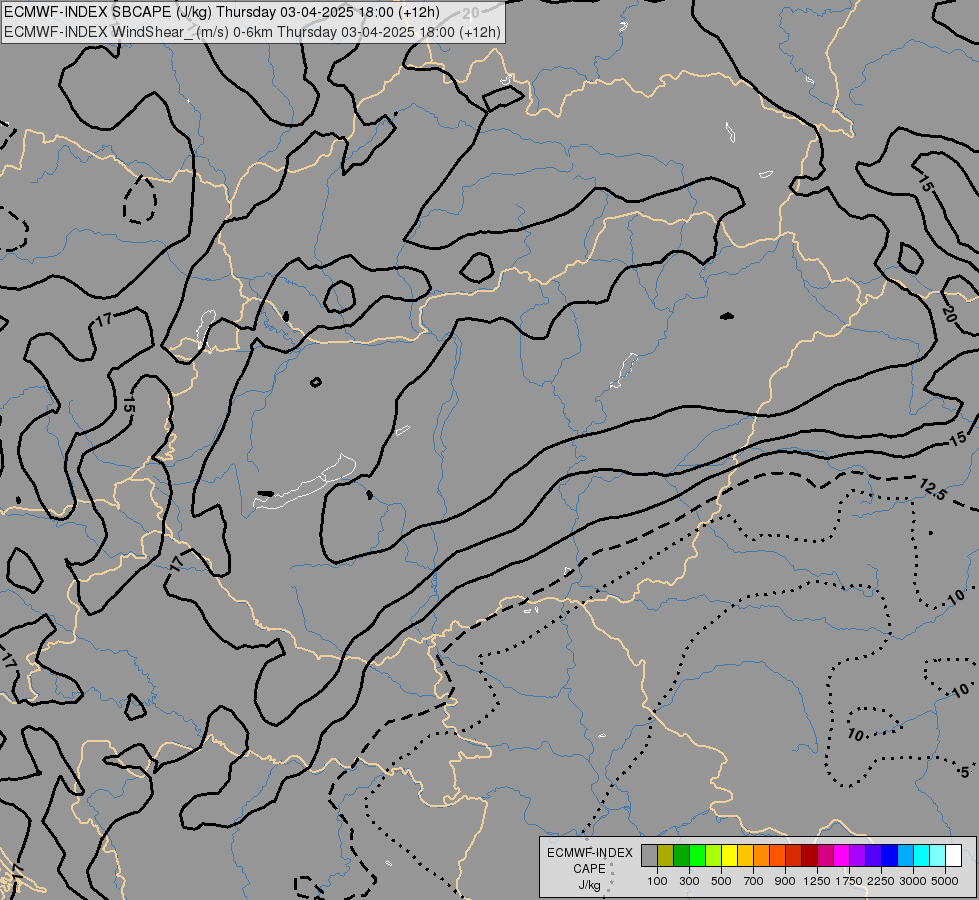The height and width of the screenshot is (900, 979).
Task: Select the bright green legend swatch
Action: [x=697, y=855]
